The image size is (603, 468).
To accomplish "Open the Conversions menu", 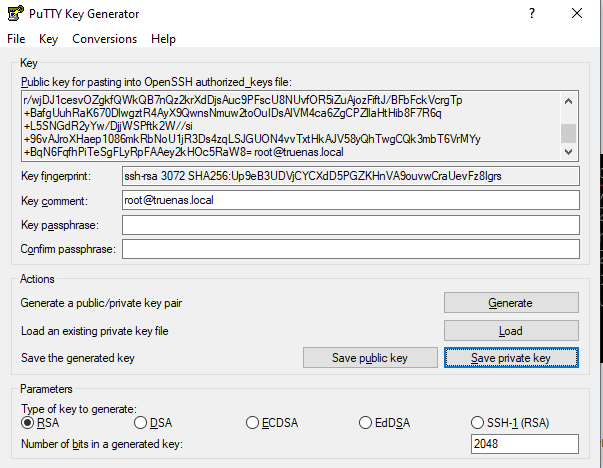I will (x=105, y=39).
